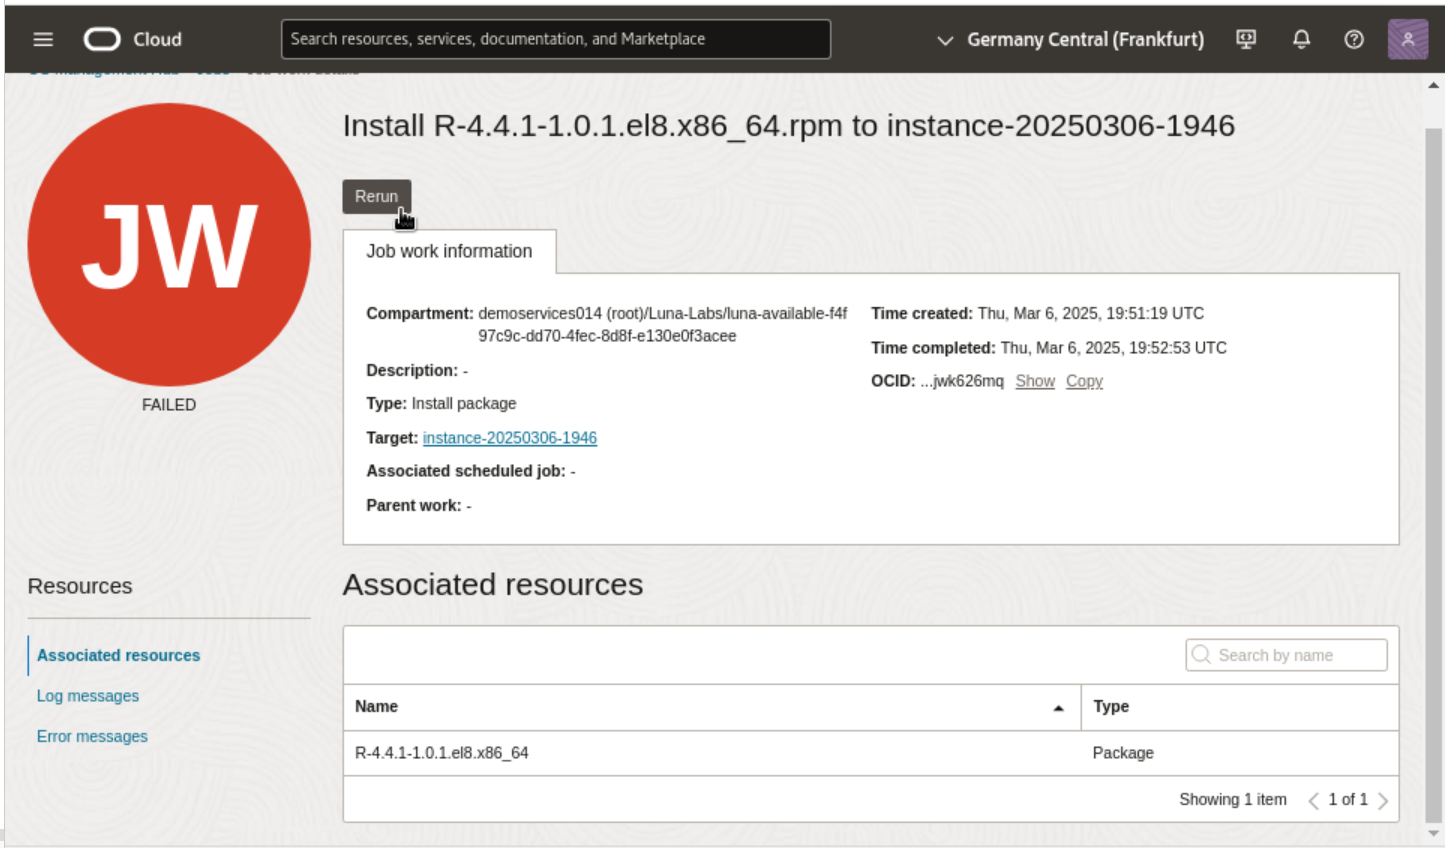Click the FAILED status label
Image resolution: width=1445 pixels, height=848 pixels.
pos(169,405)
